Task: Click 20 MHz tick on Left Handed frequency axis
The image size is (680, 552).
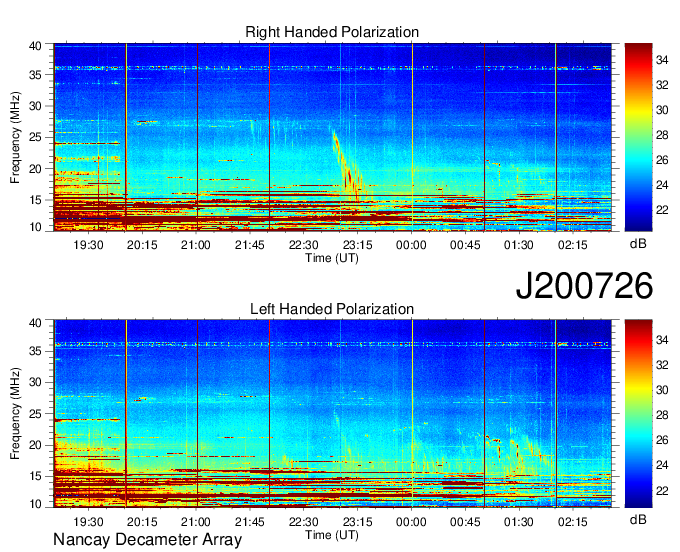Action: (35, 445)
